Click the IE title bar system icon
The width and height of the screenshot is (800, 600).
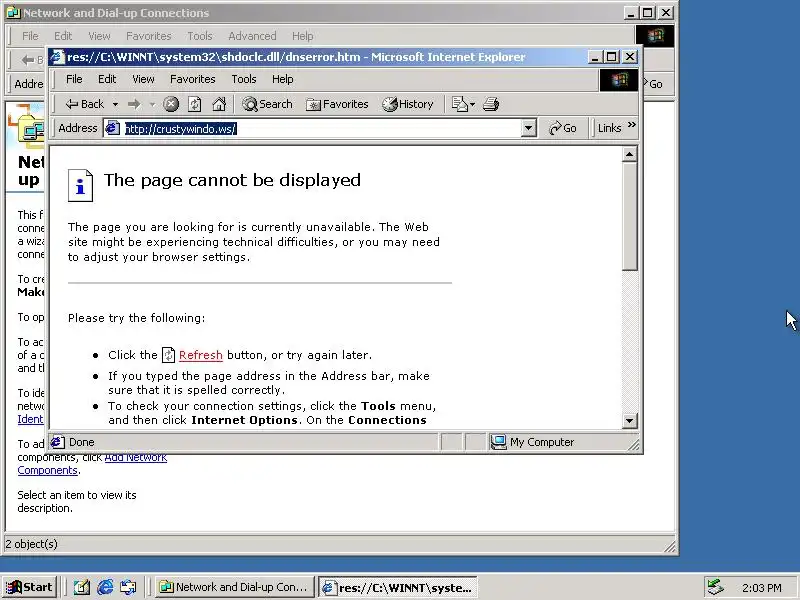click(58, 57)
